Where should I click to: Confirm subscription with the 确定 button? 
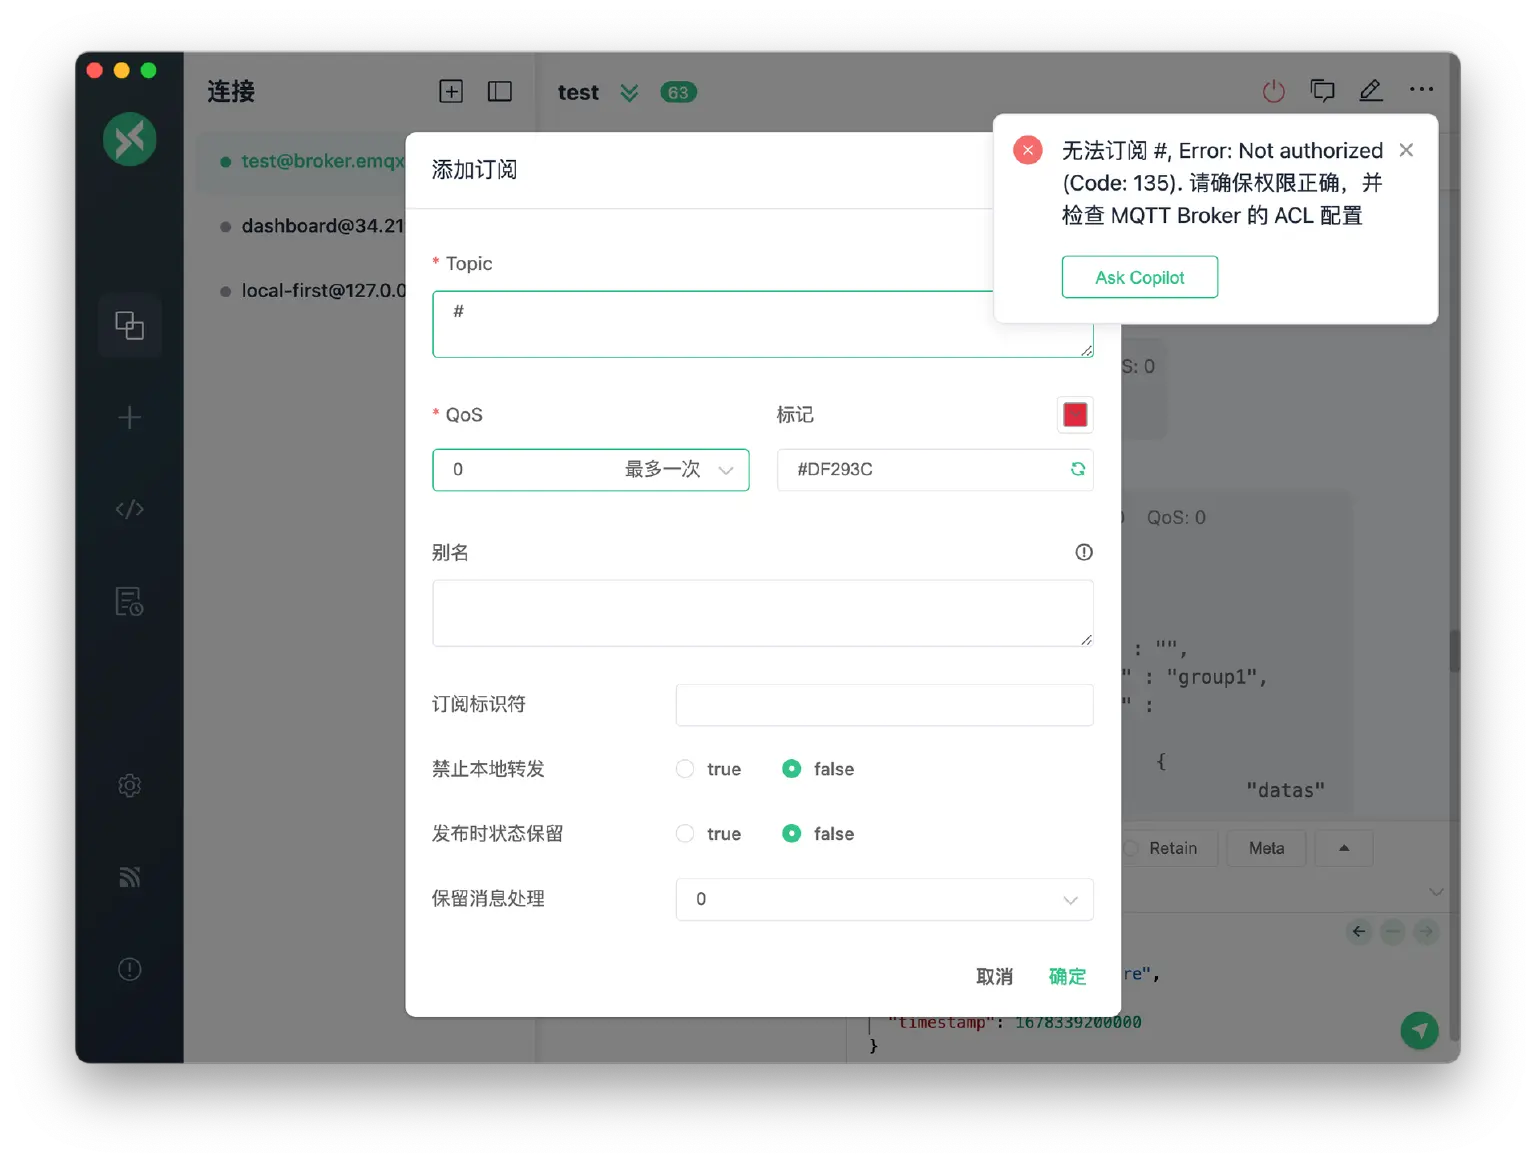coord(1066,976)
